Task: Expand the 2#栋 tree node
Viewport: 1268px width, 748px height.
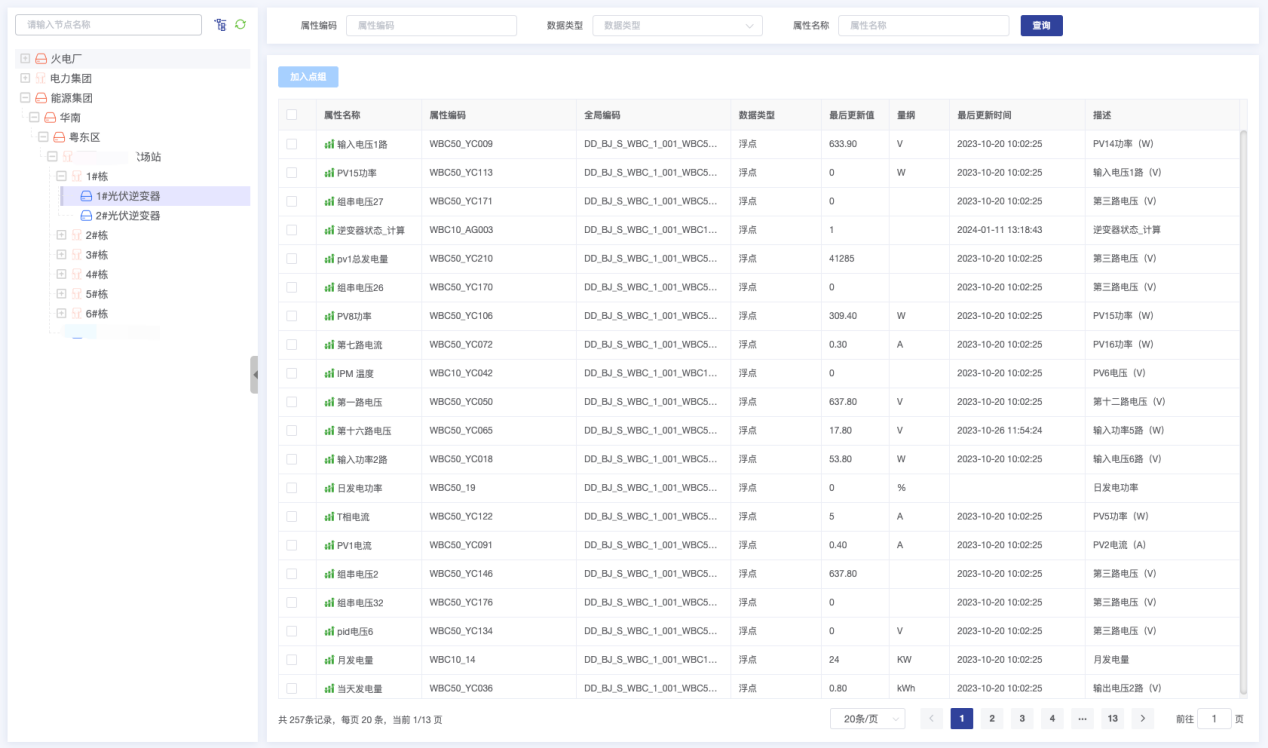Action: (61, 235)
